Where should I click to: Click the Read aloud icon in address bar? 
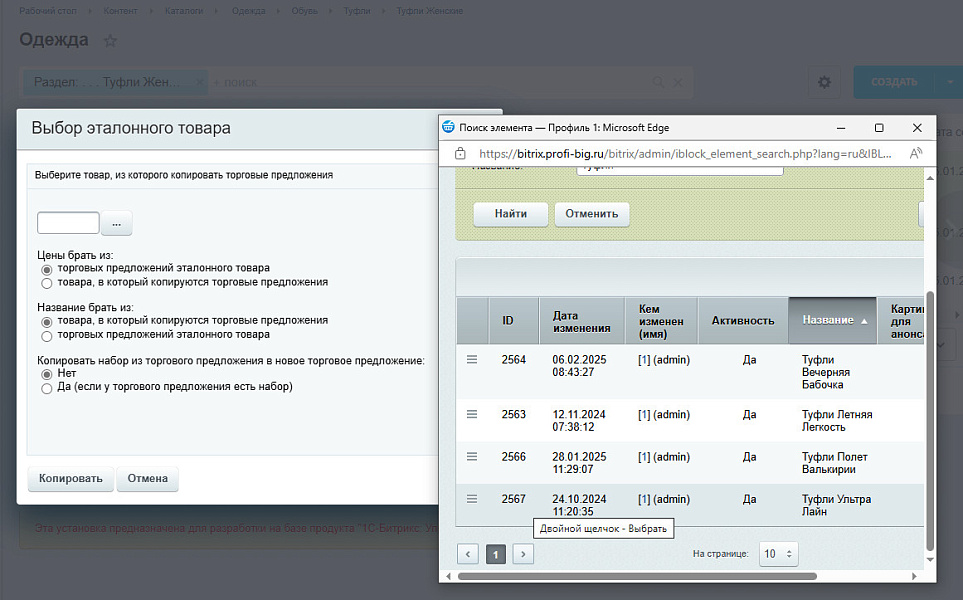[915, 154]
